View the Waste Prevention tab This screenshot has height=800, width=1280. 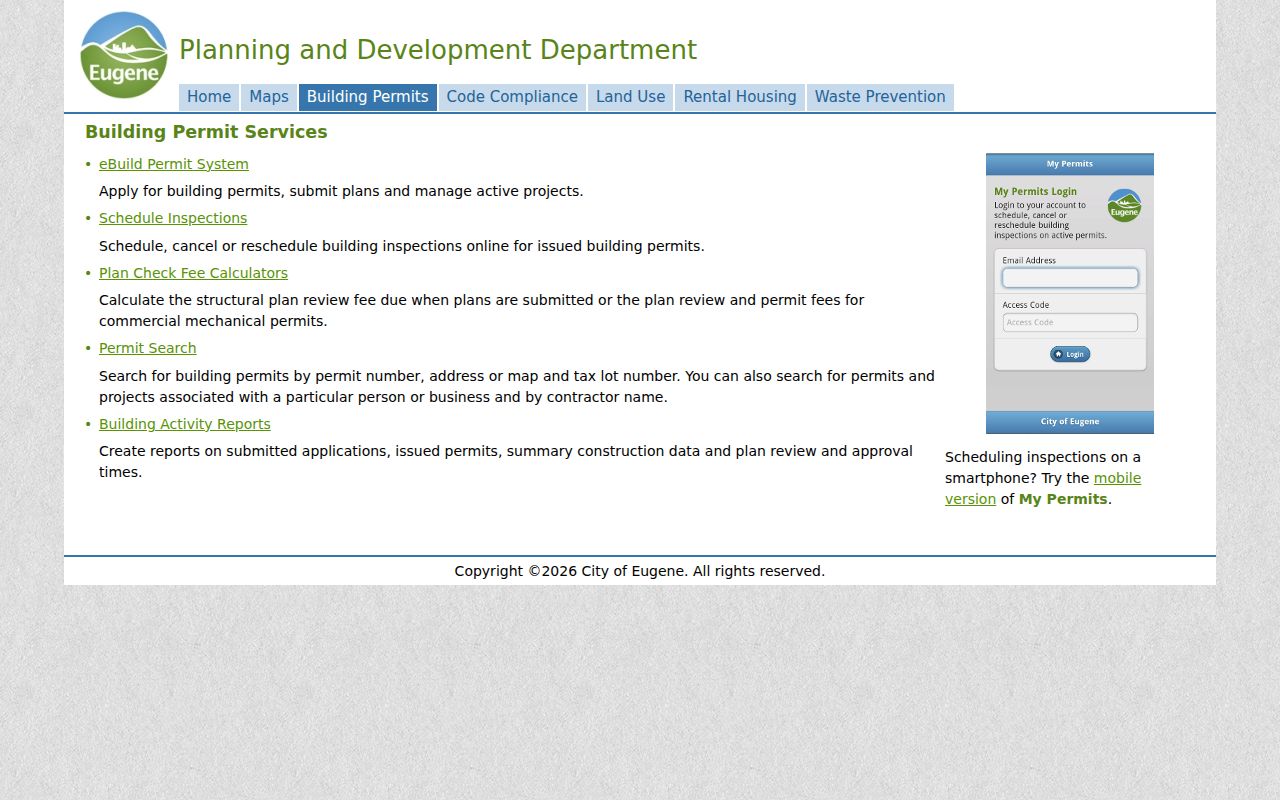[x=880, y=97]
